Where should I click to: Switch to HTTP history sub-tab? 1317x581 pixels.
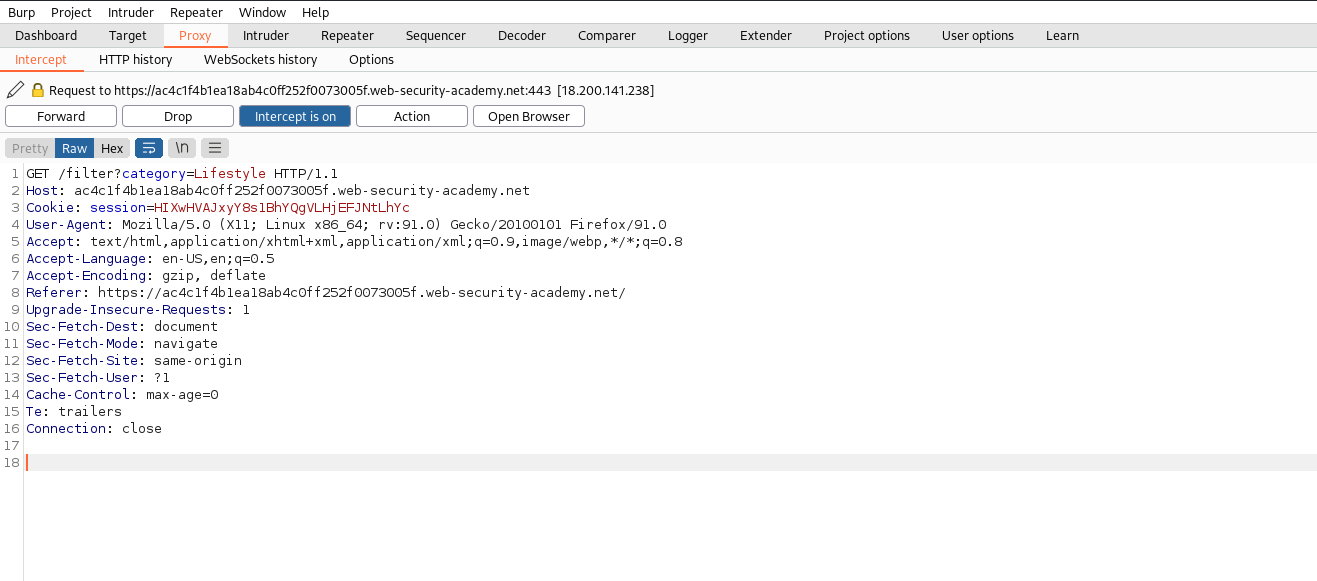[x=136, y=59]
